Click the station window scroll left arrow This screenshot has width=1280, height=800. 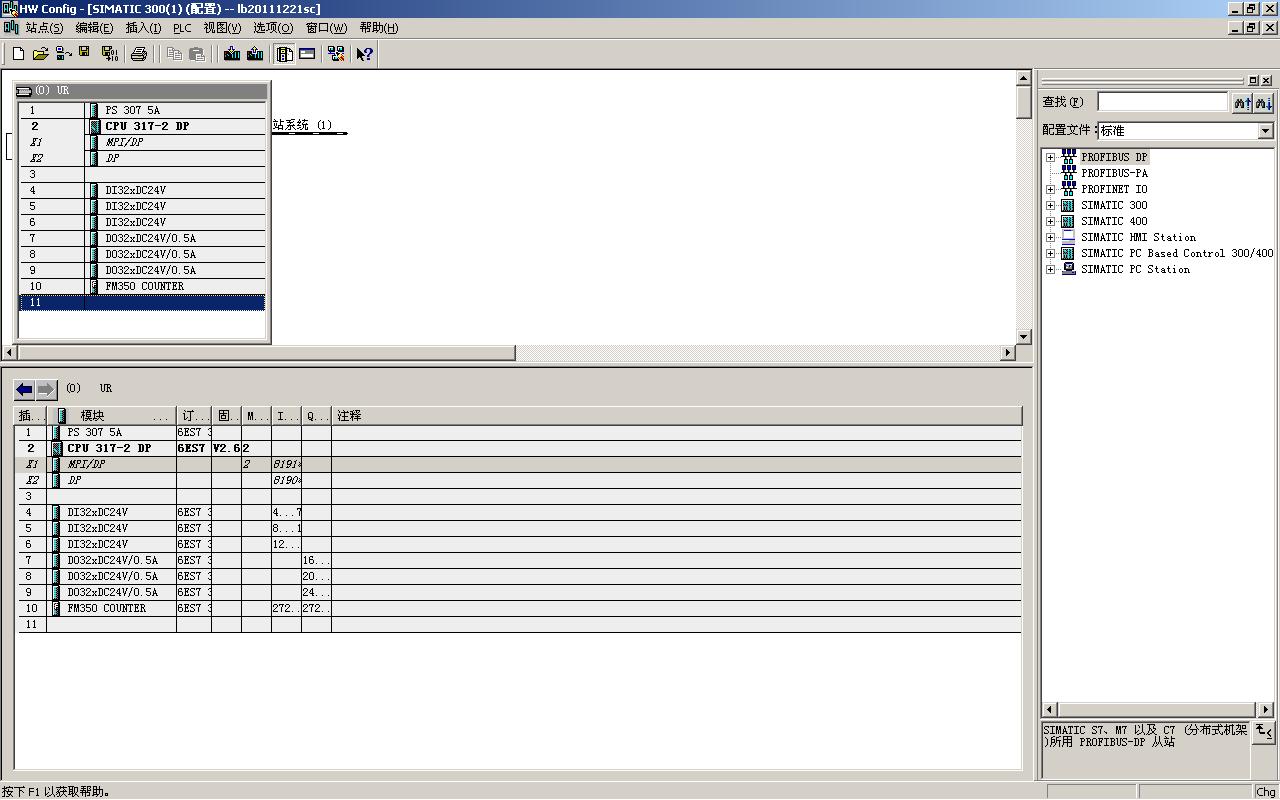pyautogui.click(x=10, y=353)
